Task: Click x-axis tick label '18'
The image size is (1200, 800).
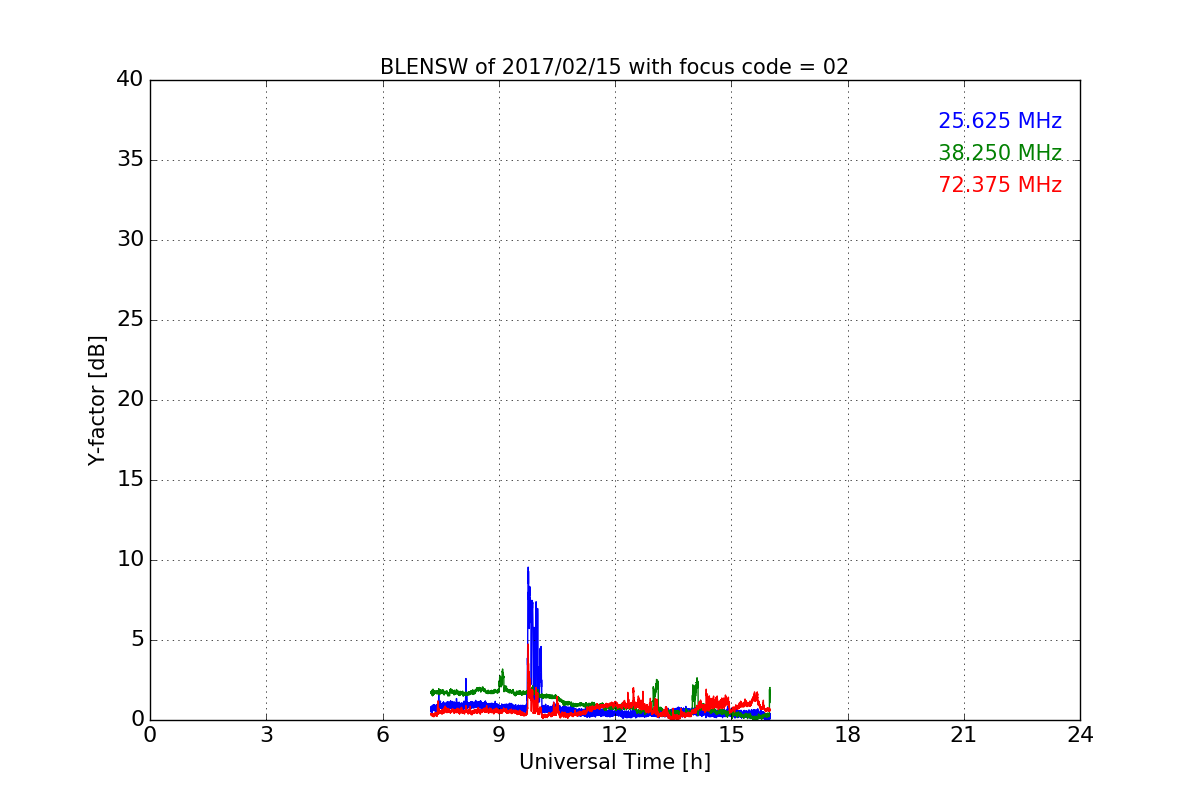Action: click(848, 735)
